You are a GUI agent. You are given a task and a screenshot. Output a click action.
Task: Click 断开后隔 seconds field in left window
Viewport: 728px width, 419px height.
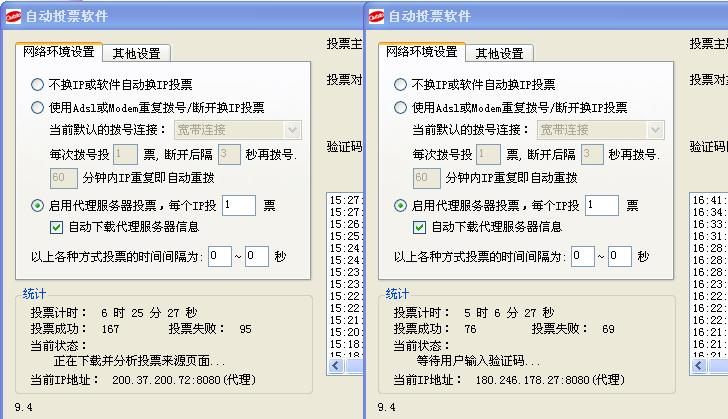pos(229,154)
